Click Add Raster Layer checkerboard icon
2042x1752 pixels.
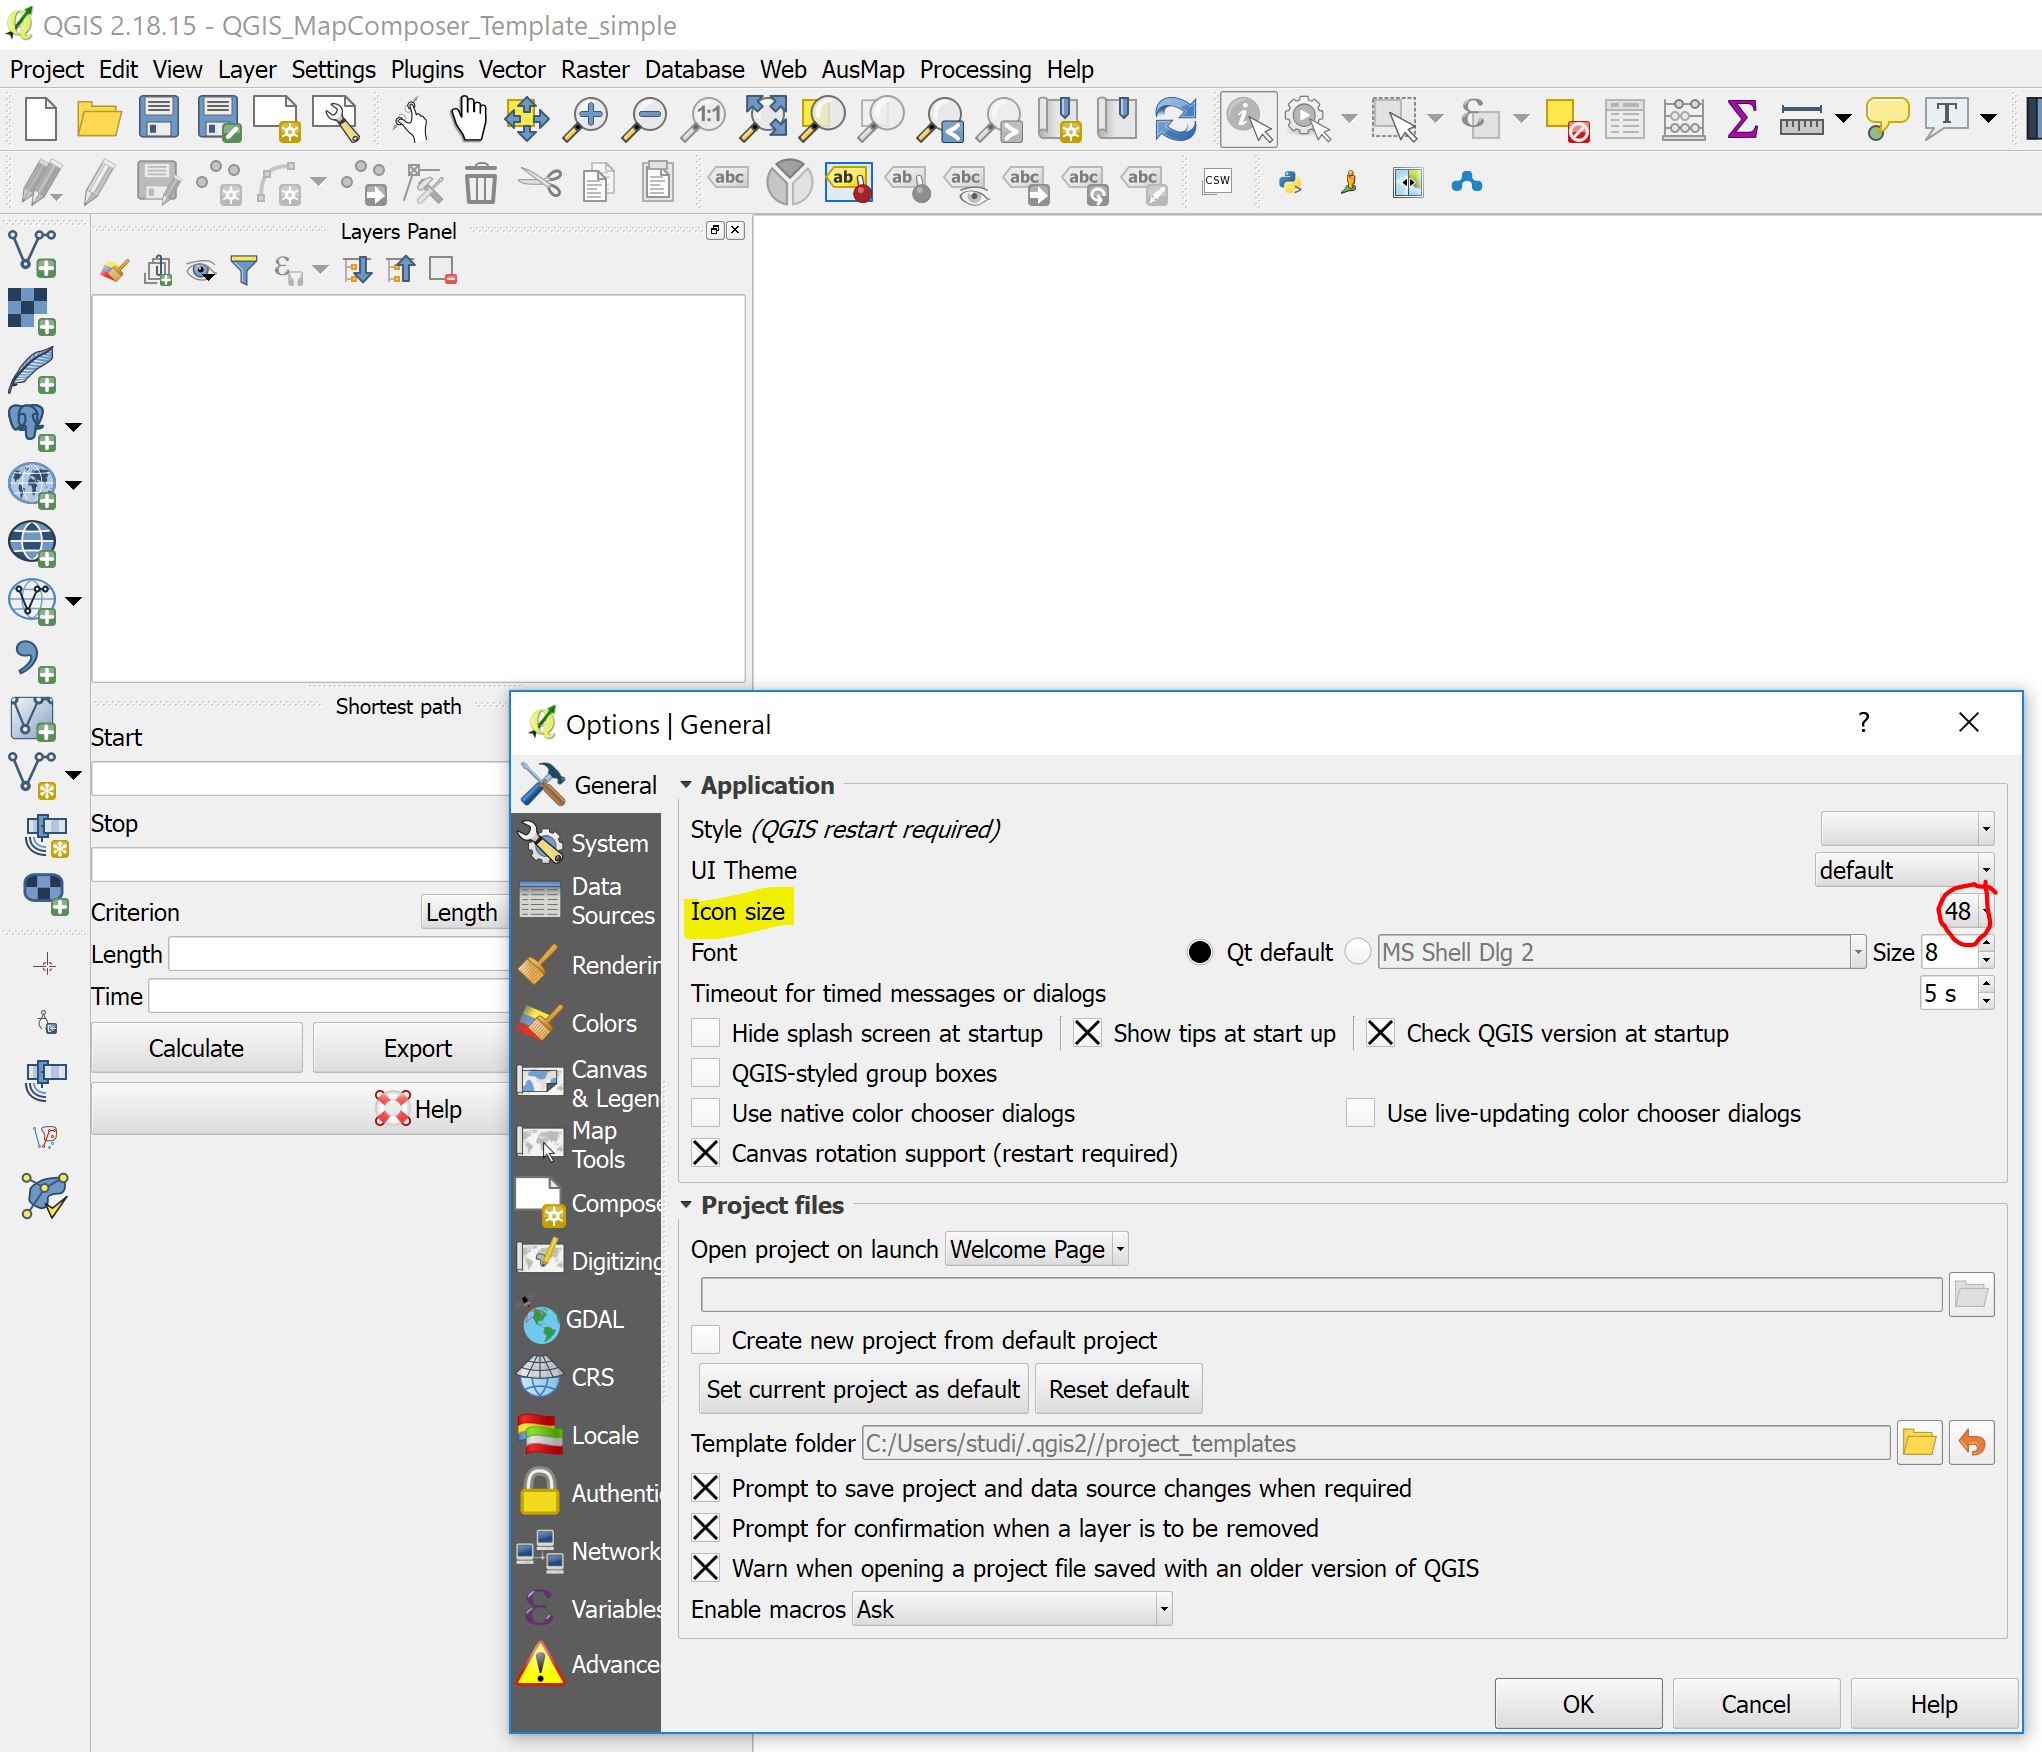[x=32, y=311]
